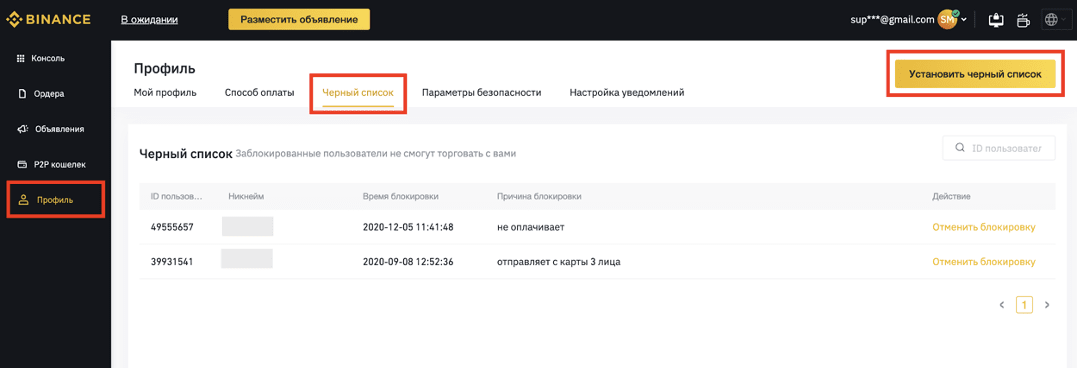Click the Binance logo icon
This screenshot has height=368, width=1078.
(14, 19)
